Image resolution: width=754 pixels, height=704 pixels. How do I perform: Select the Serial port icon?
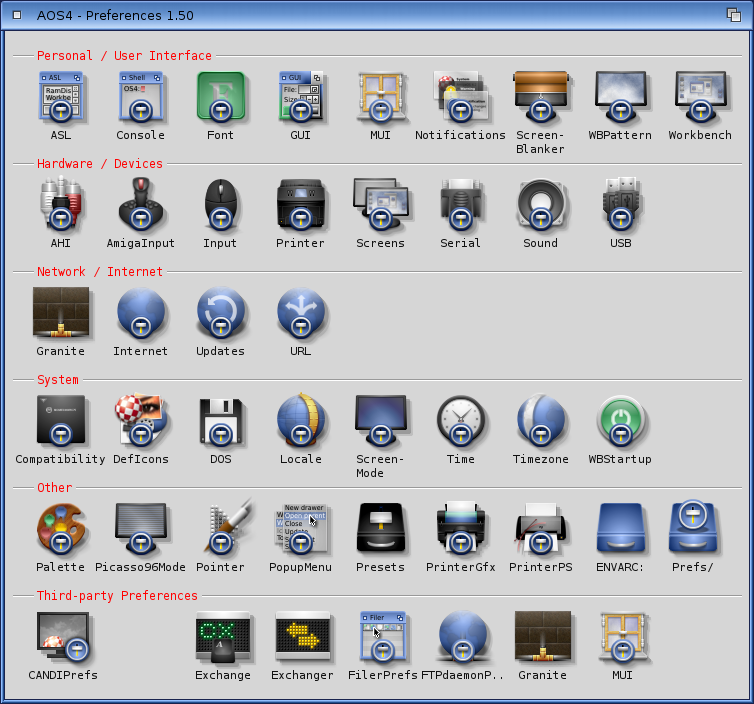pos(461,204)
